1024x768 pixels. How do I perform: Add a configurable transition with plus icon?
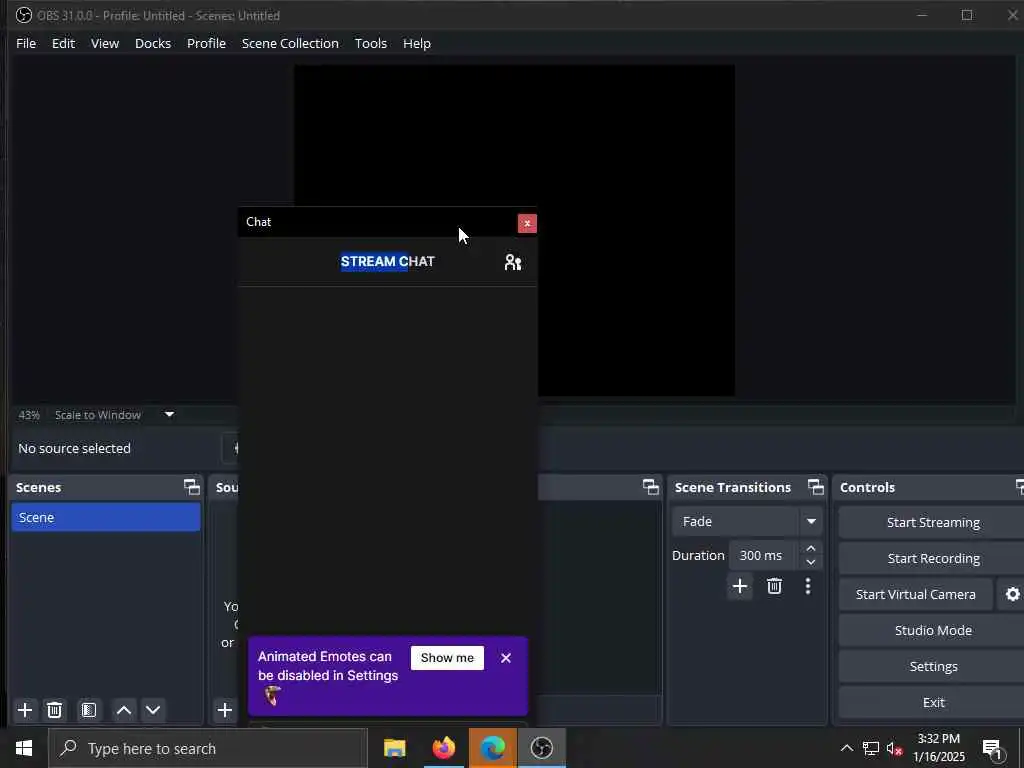pyautogui.click(x=740, y=586)
